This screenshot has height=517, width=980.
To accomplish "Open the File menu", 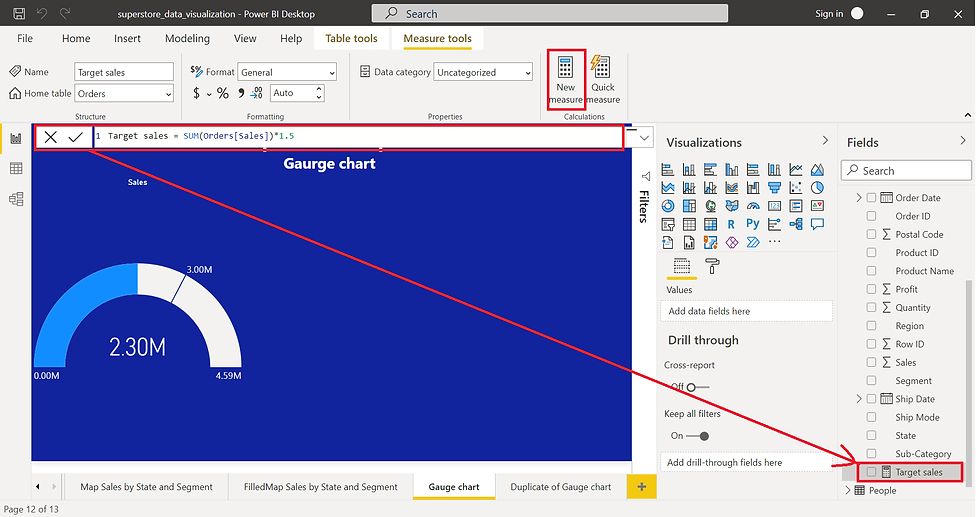I will [25, 38].
